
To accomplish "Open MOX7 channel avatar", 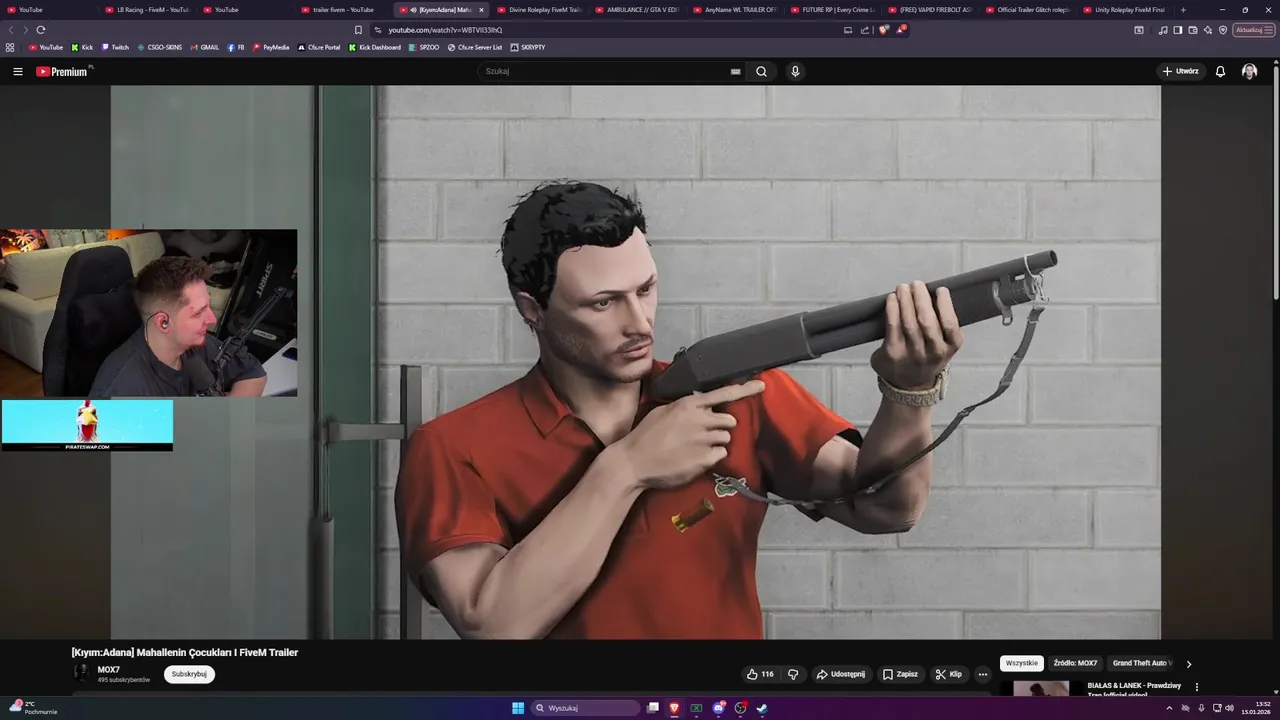I will tap(81, 673).
